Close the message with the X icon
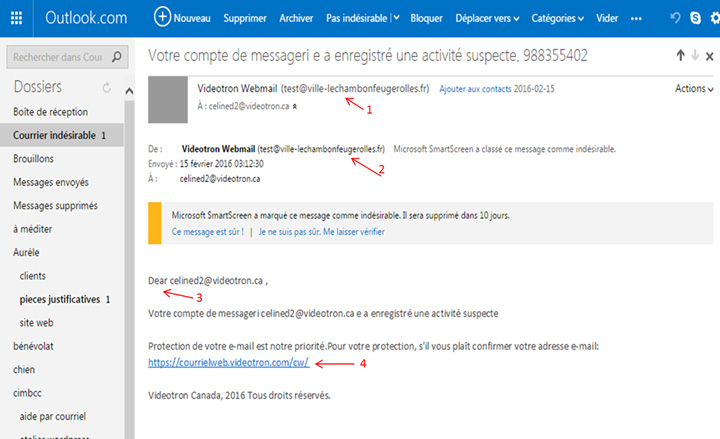The image size is (720, 439). click(x=709, y=56)
